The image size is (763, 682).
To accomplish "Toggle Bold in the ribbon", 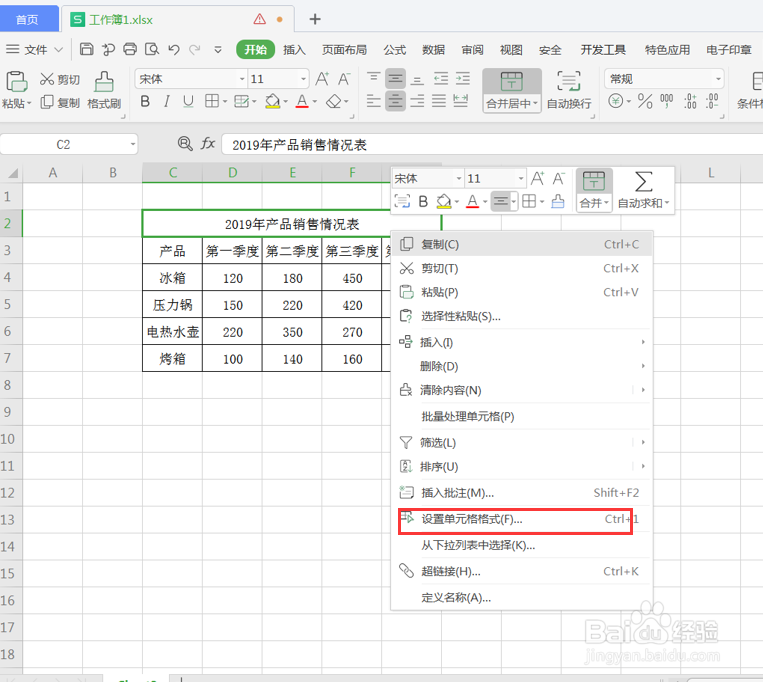I will pos(145,102).
